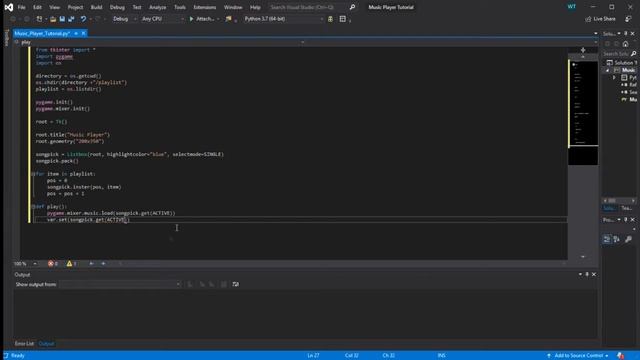640x360 pixels.
Task: Pin the Output panel
Action: coord(587,275)
